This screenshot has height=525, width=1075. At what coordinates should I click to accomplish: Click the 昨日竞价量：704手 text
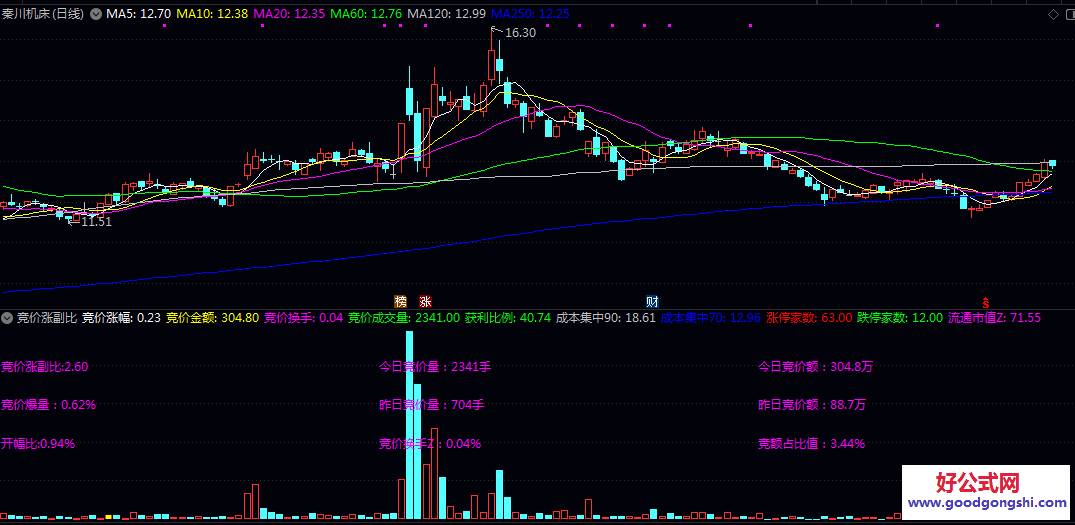click(x=432, y=405)
